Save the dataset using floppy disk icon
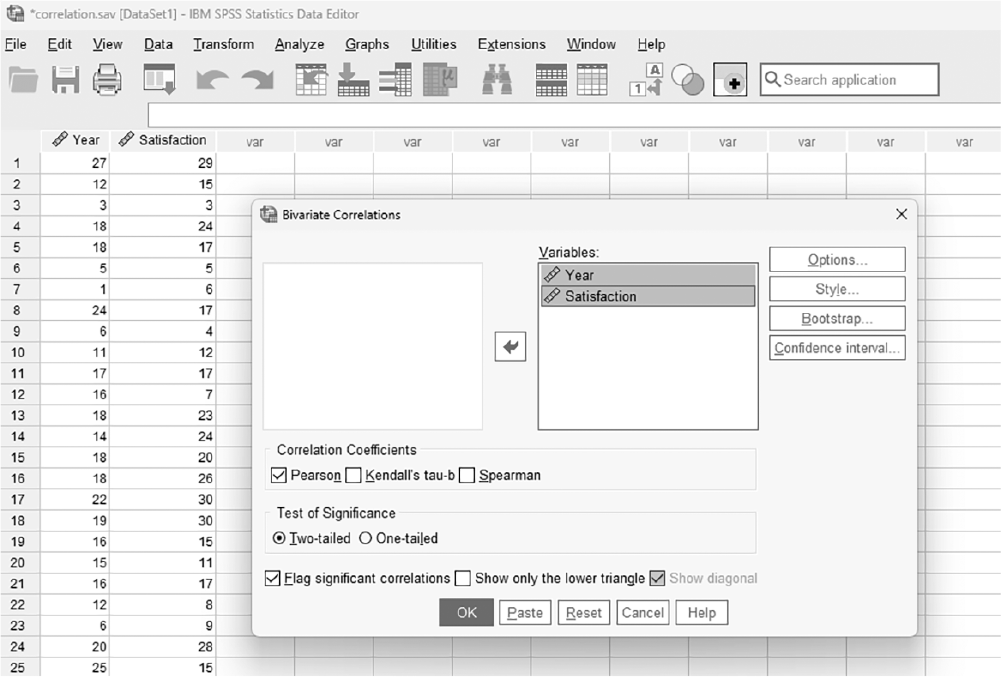1001x677 pixels. pos(65,80)
